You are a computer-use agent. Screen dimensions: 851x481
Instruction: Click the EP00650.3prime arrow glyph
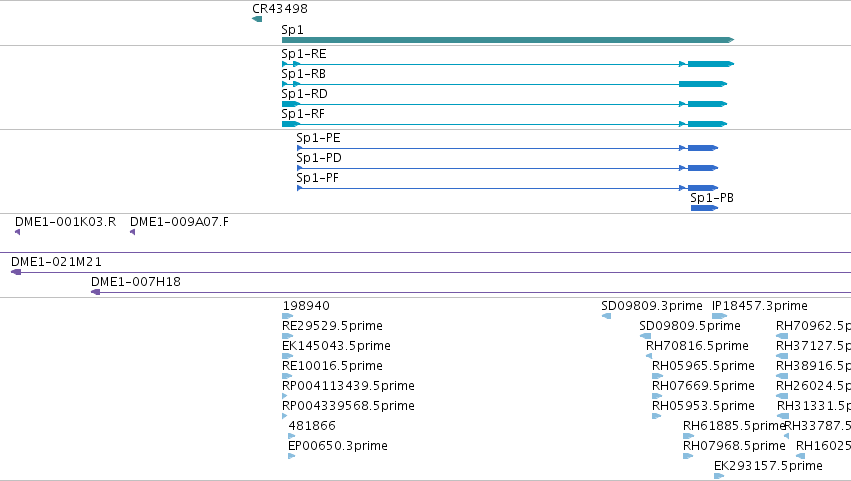click(291, 456)
